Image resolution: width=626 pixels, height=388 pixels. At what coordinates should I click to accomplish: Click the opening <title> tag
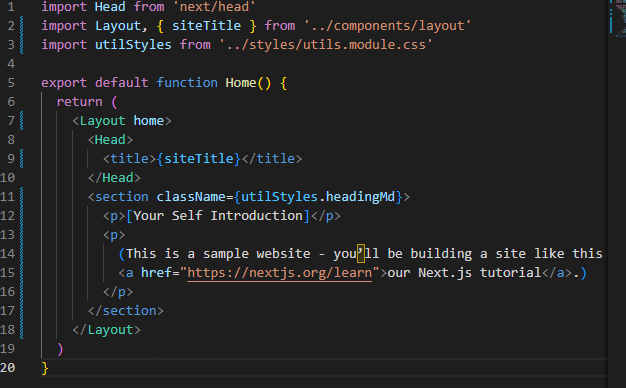[x=130, y=158]
